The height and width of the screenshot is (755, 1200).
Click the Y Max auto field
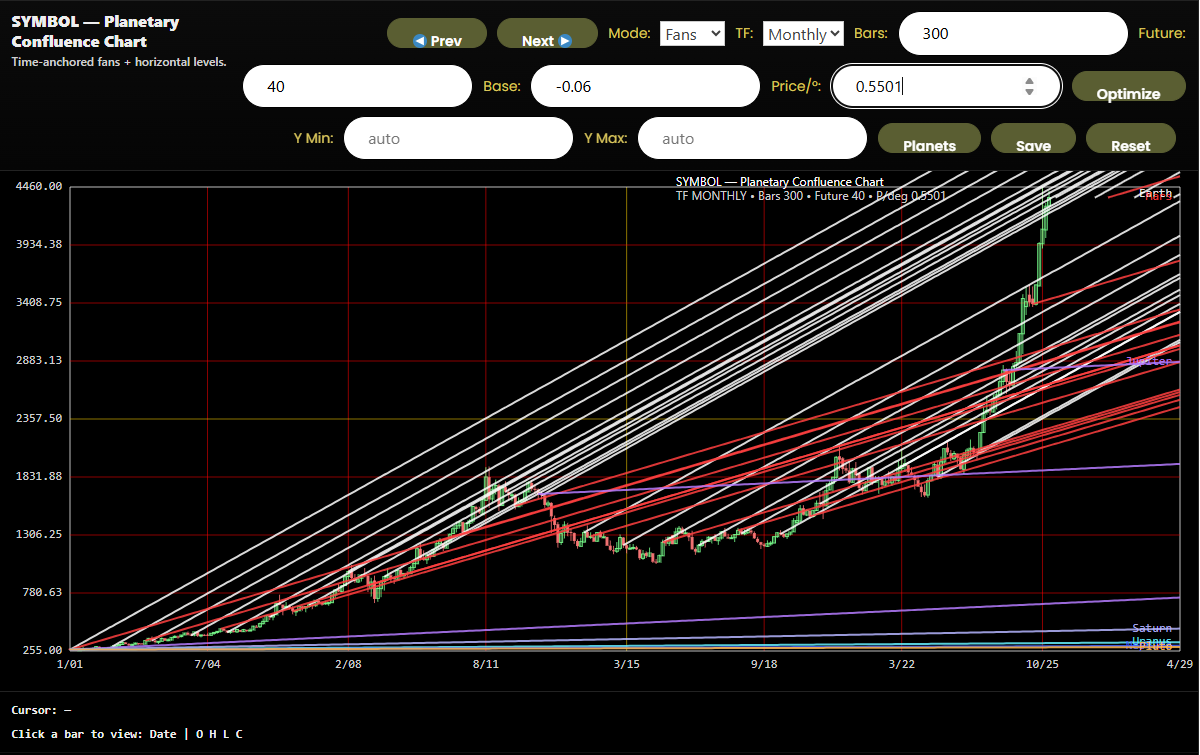tap(751, 139)
